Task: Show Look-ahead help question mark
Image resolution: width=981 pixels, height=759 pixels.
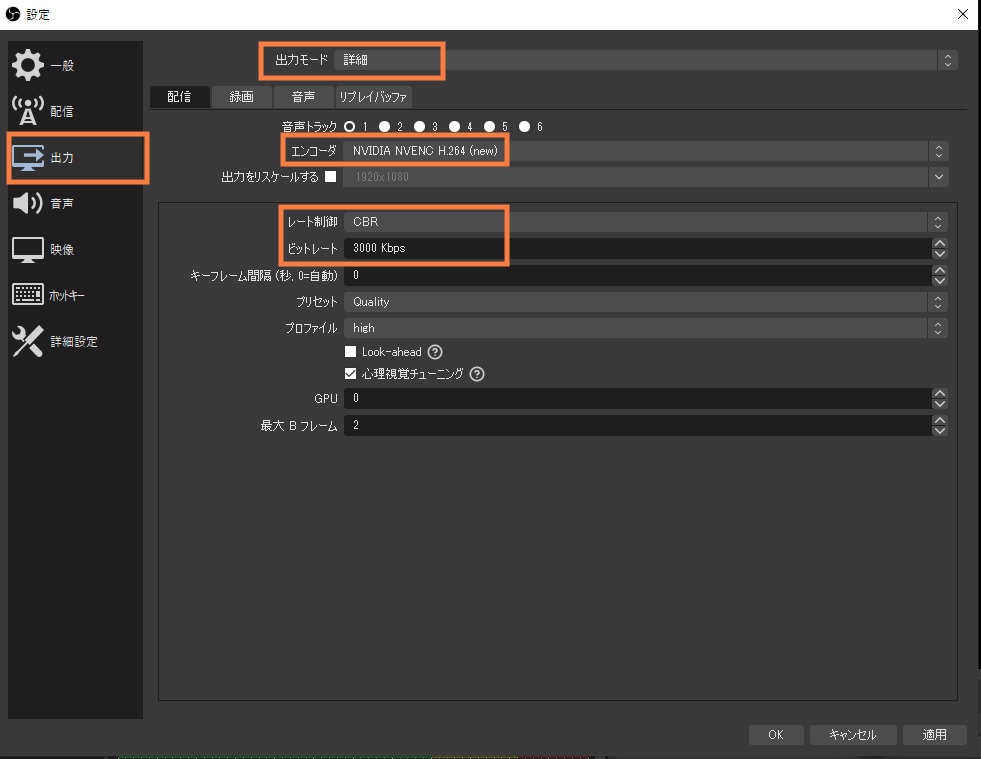Action: pyautogui.click(x=435, y=352)
